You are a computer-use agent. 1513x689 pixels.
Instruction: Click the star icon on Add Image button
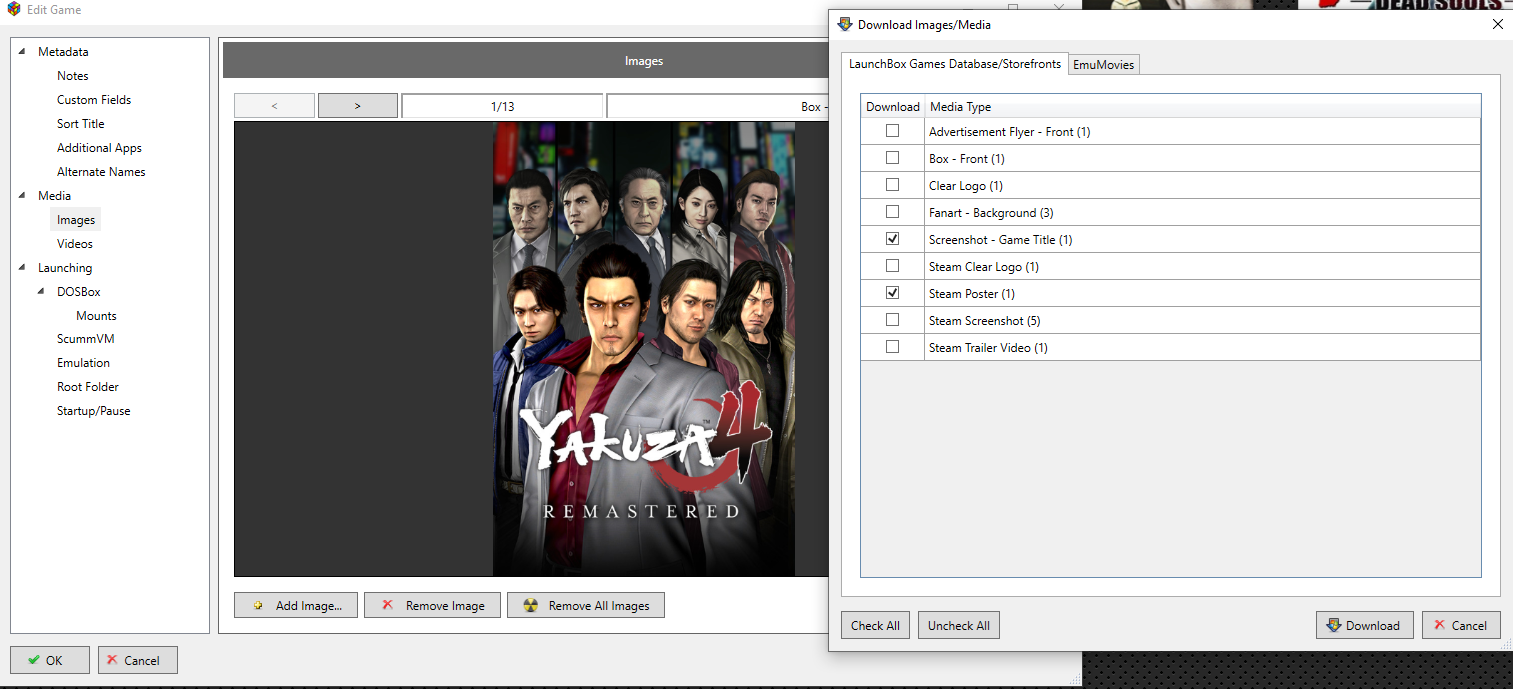click(x=259, y=605)
